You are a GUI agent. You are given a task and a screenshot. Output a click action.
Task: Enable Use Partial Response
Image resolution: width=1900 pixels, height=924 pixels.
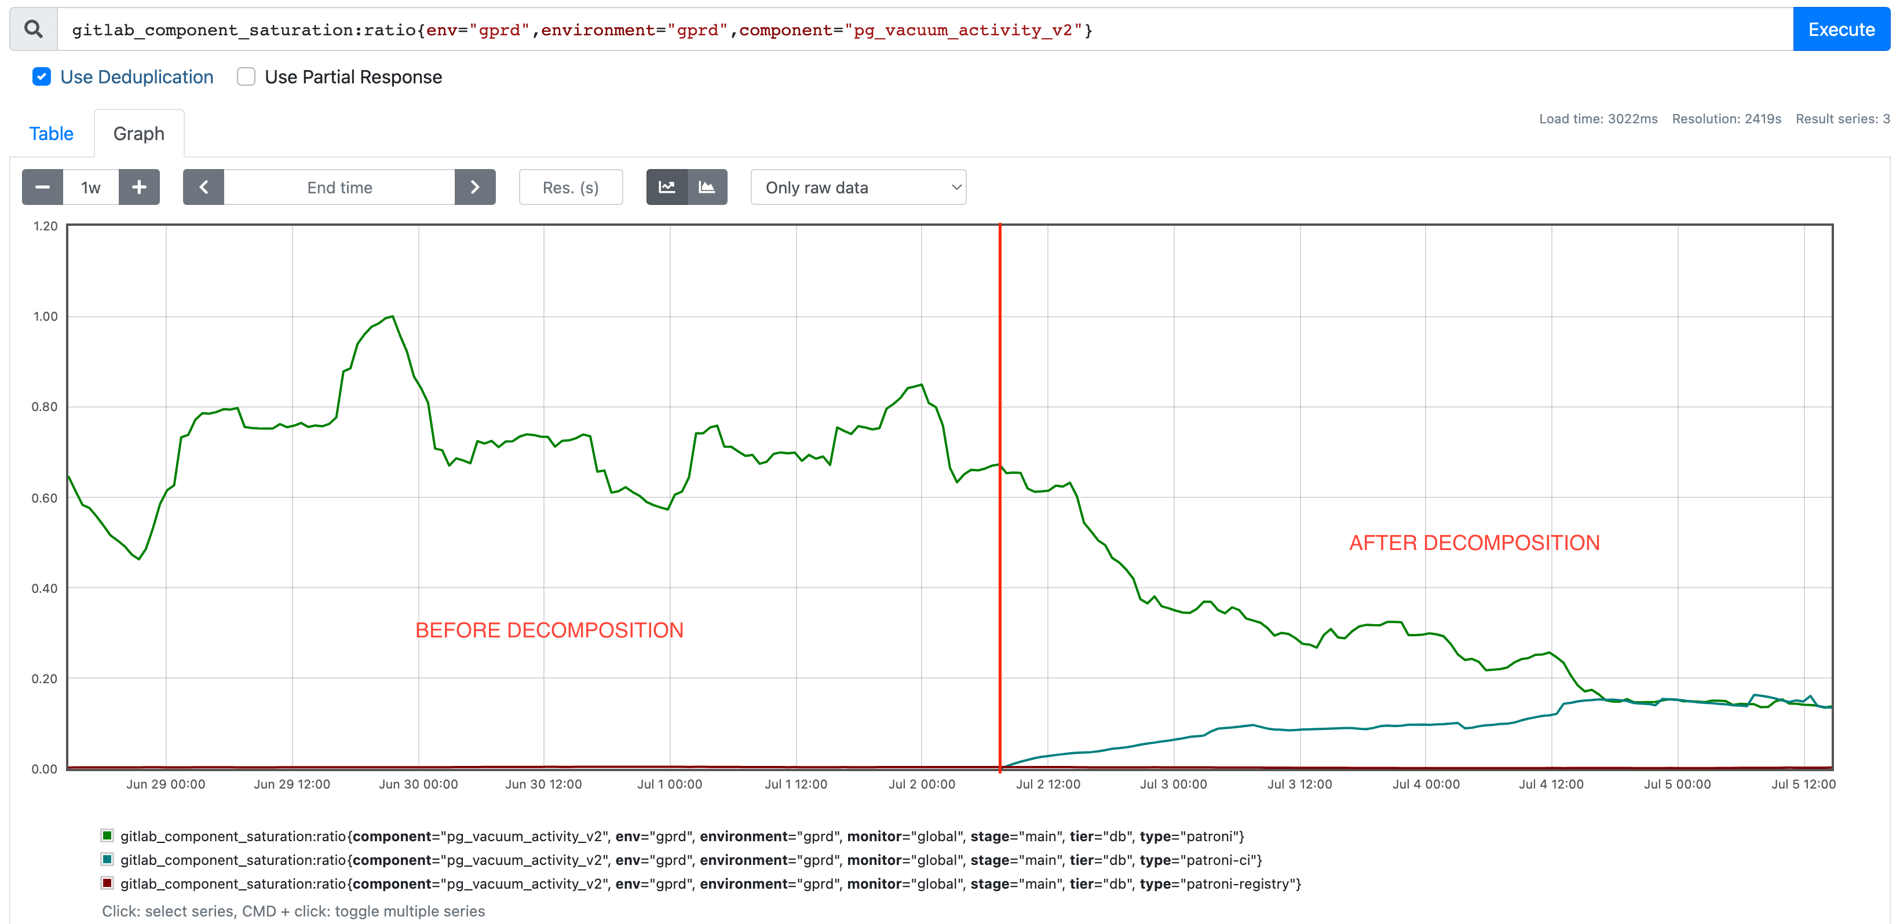pos(246,76)
